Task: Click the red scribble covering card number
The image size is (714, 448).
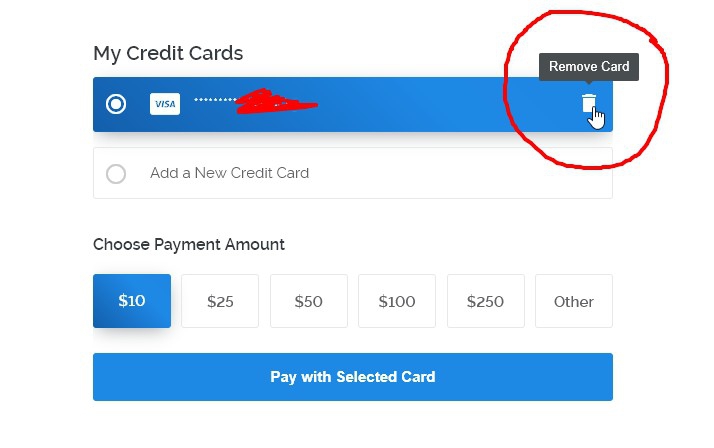Action: tap(275, 102)
